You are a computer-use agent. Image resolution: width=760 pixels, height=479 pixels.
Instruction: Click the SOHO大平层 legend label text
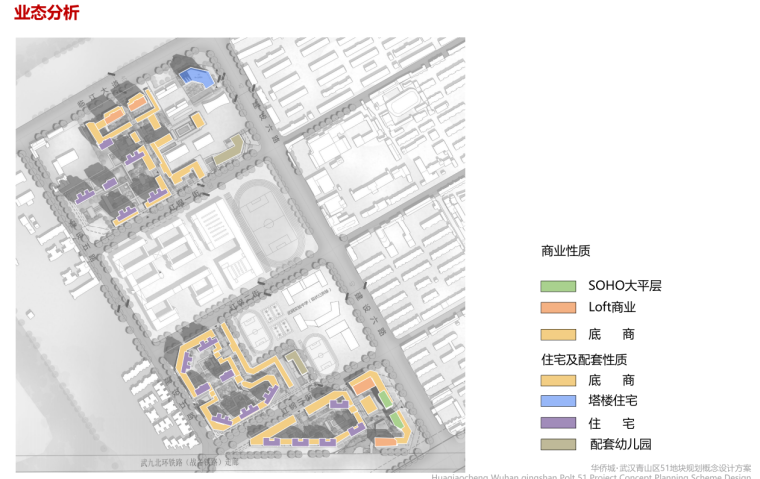click(x=624, y=286)
